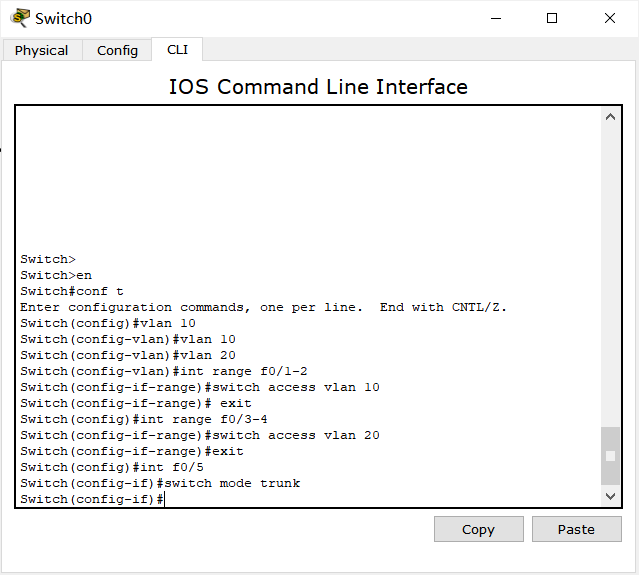Click the terminal scrollbar down arrow

[611, 495]
